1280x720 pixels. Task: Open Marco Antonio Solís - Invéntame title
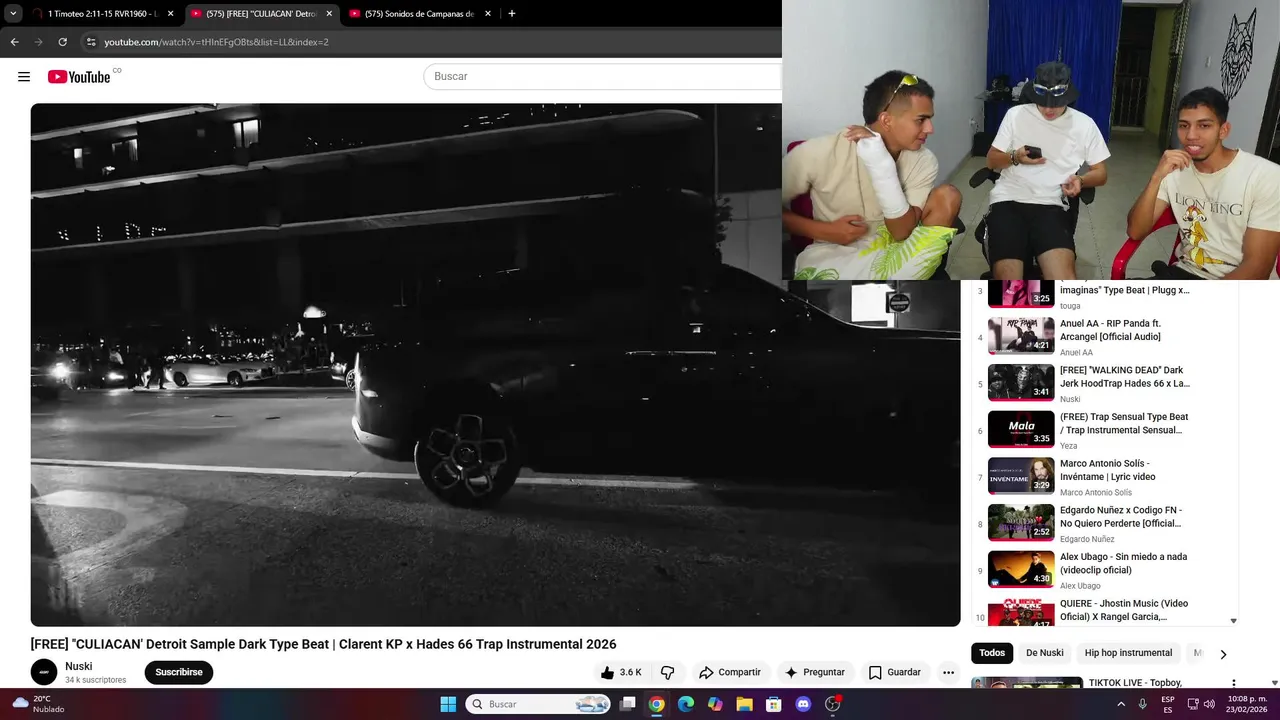coord(1107,470)
